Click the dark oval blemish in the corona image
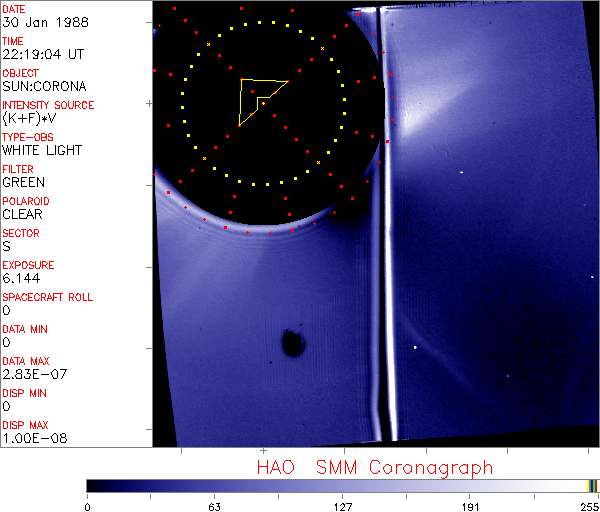This screenshot has width=600, height=512. click(293, 343)
